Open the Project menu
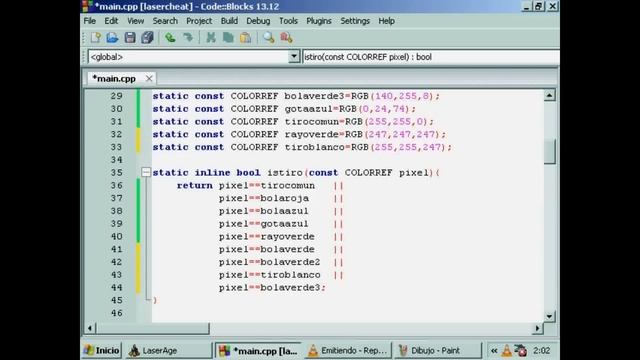Screen dimensions: 640x360 click(199, 21)
